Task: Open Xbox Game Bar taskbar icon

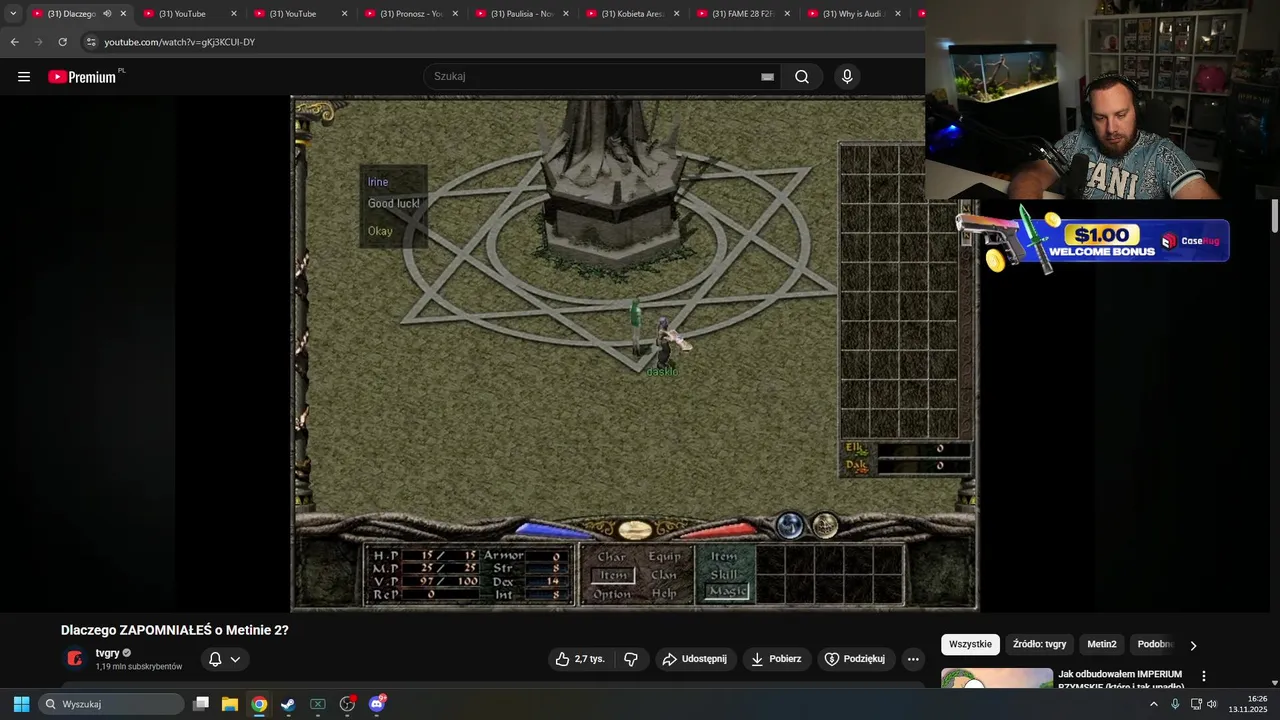Action: click(318, 704)
